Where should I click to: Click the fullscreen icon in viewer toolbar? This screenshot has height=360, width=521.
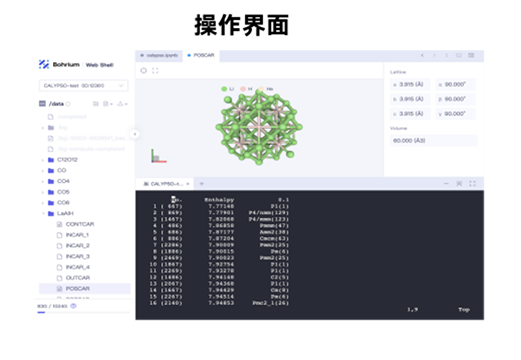coord(155,71)
